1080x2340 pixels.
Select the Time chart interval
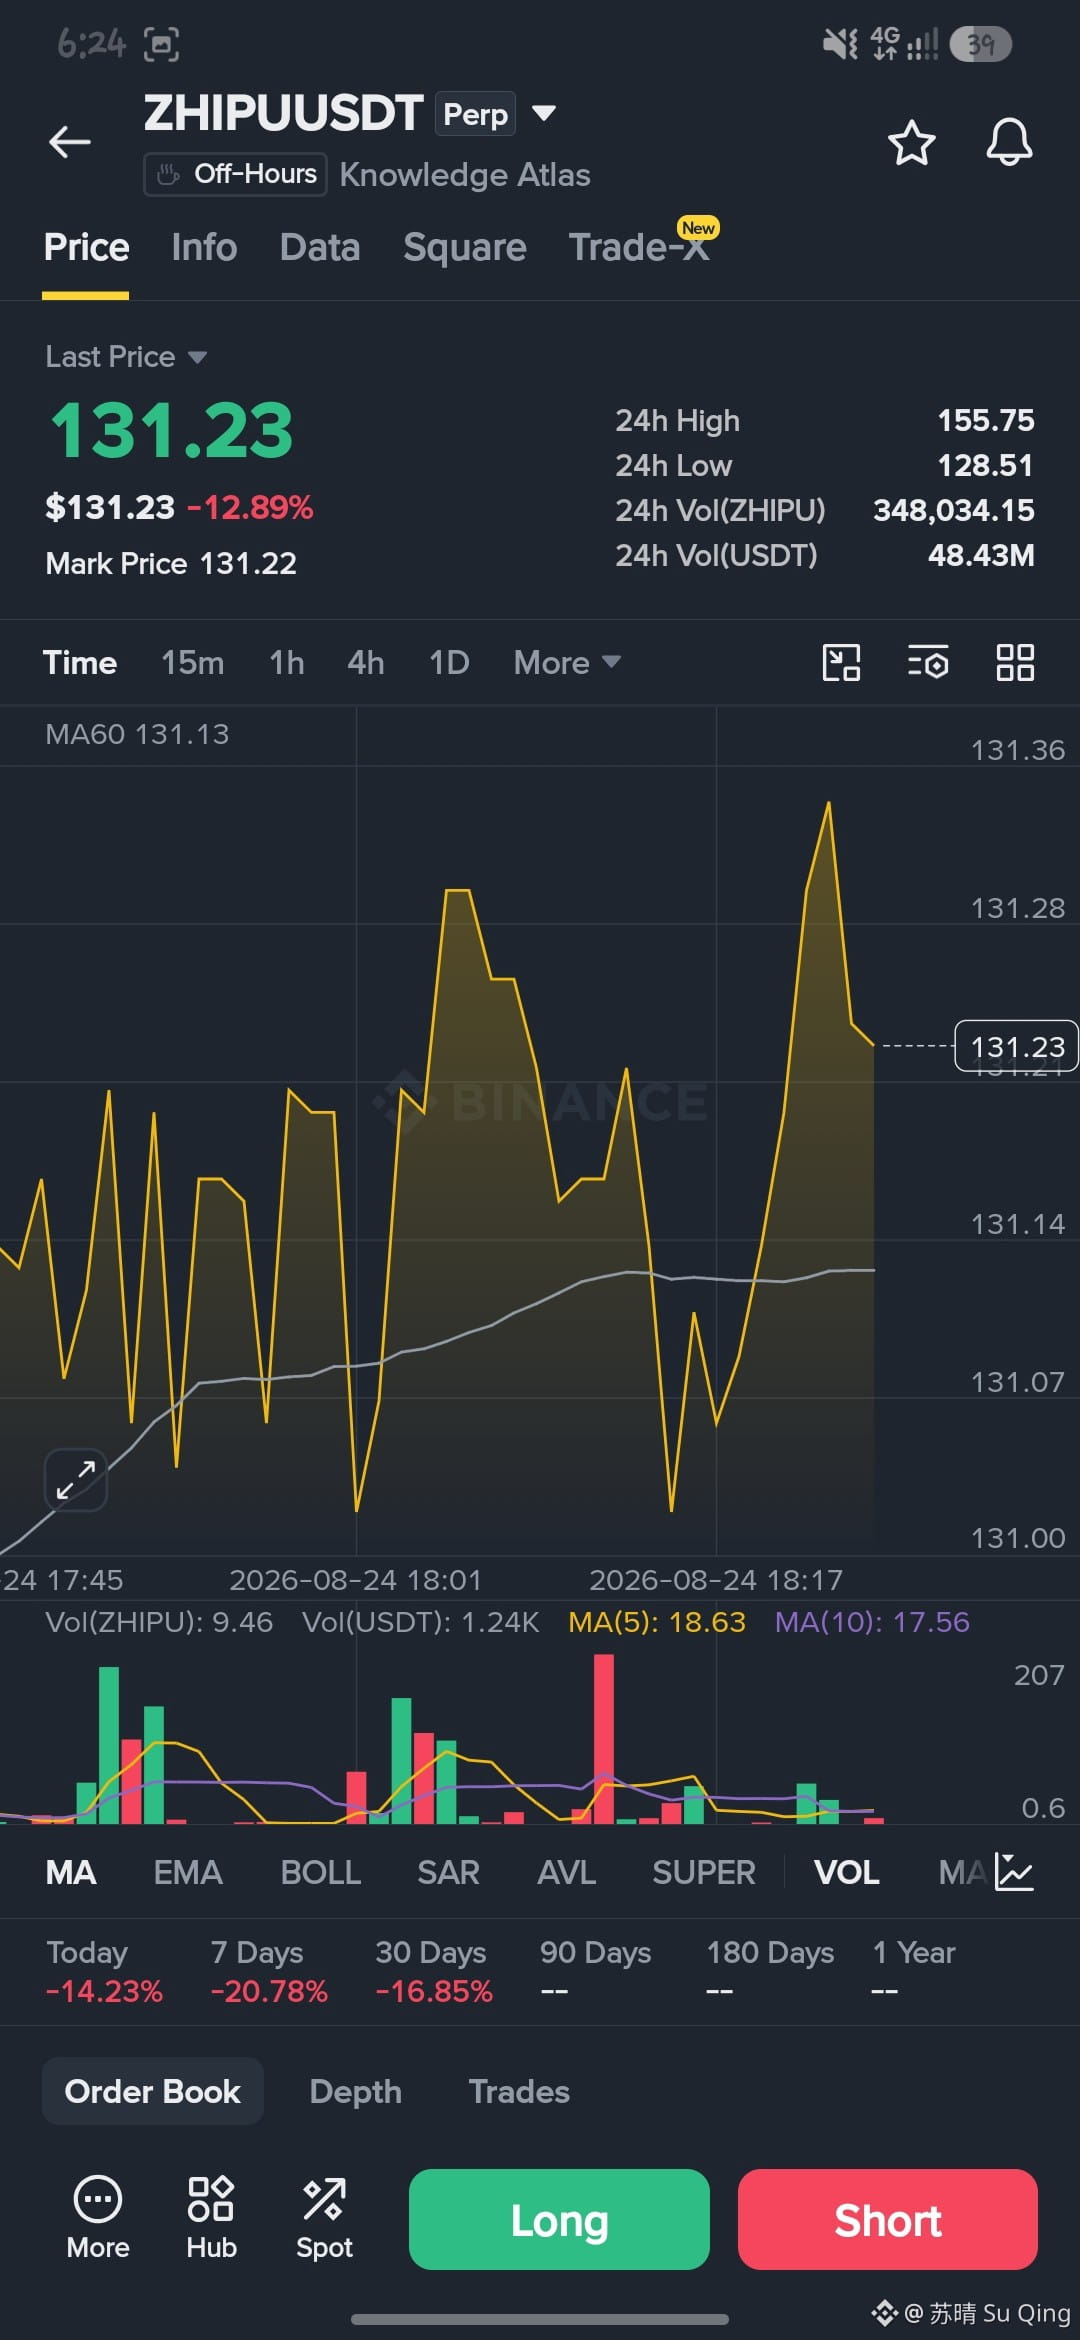(80, 662)
